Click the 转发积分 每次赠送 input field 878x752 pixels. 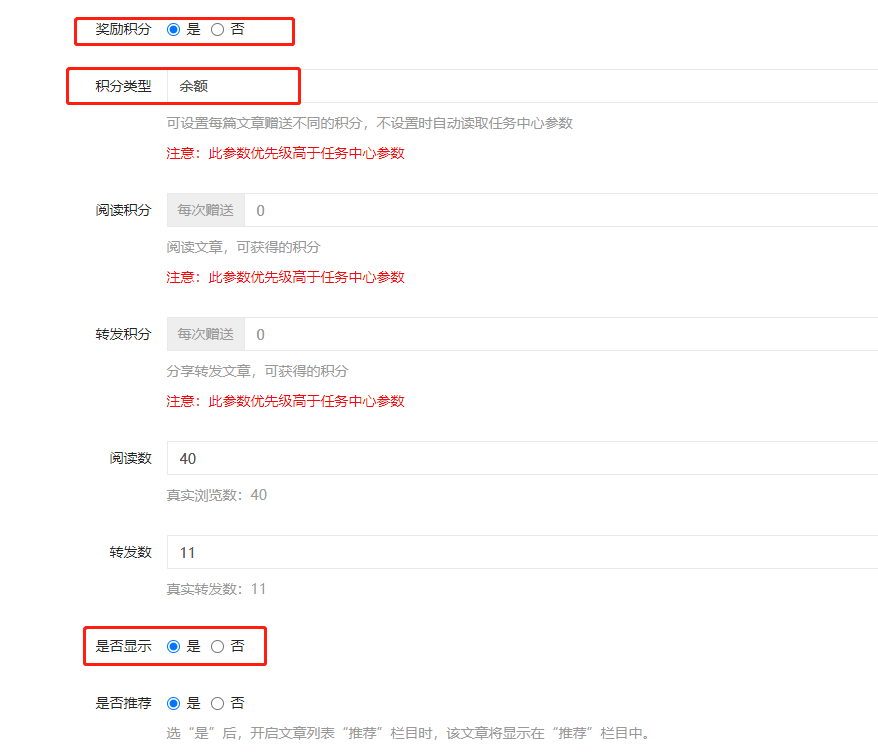pyautogui.click(x=561, y=334)
